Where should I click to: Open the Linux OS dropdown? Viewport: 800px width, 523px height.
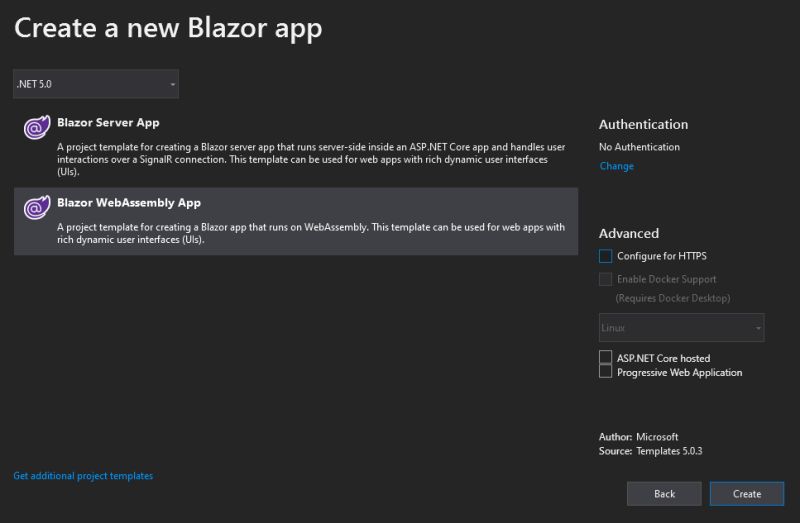tap(682, 328)
